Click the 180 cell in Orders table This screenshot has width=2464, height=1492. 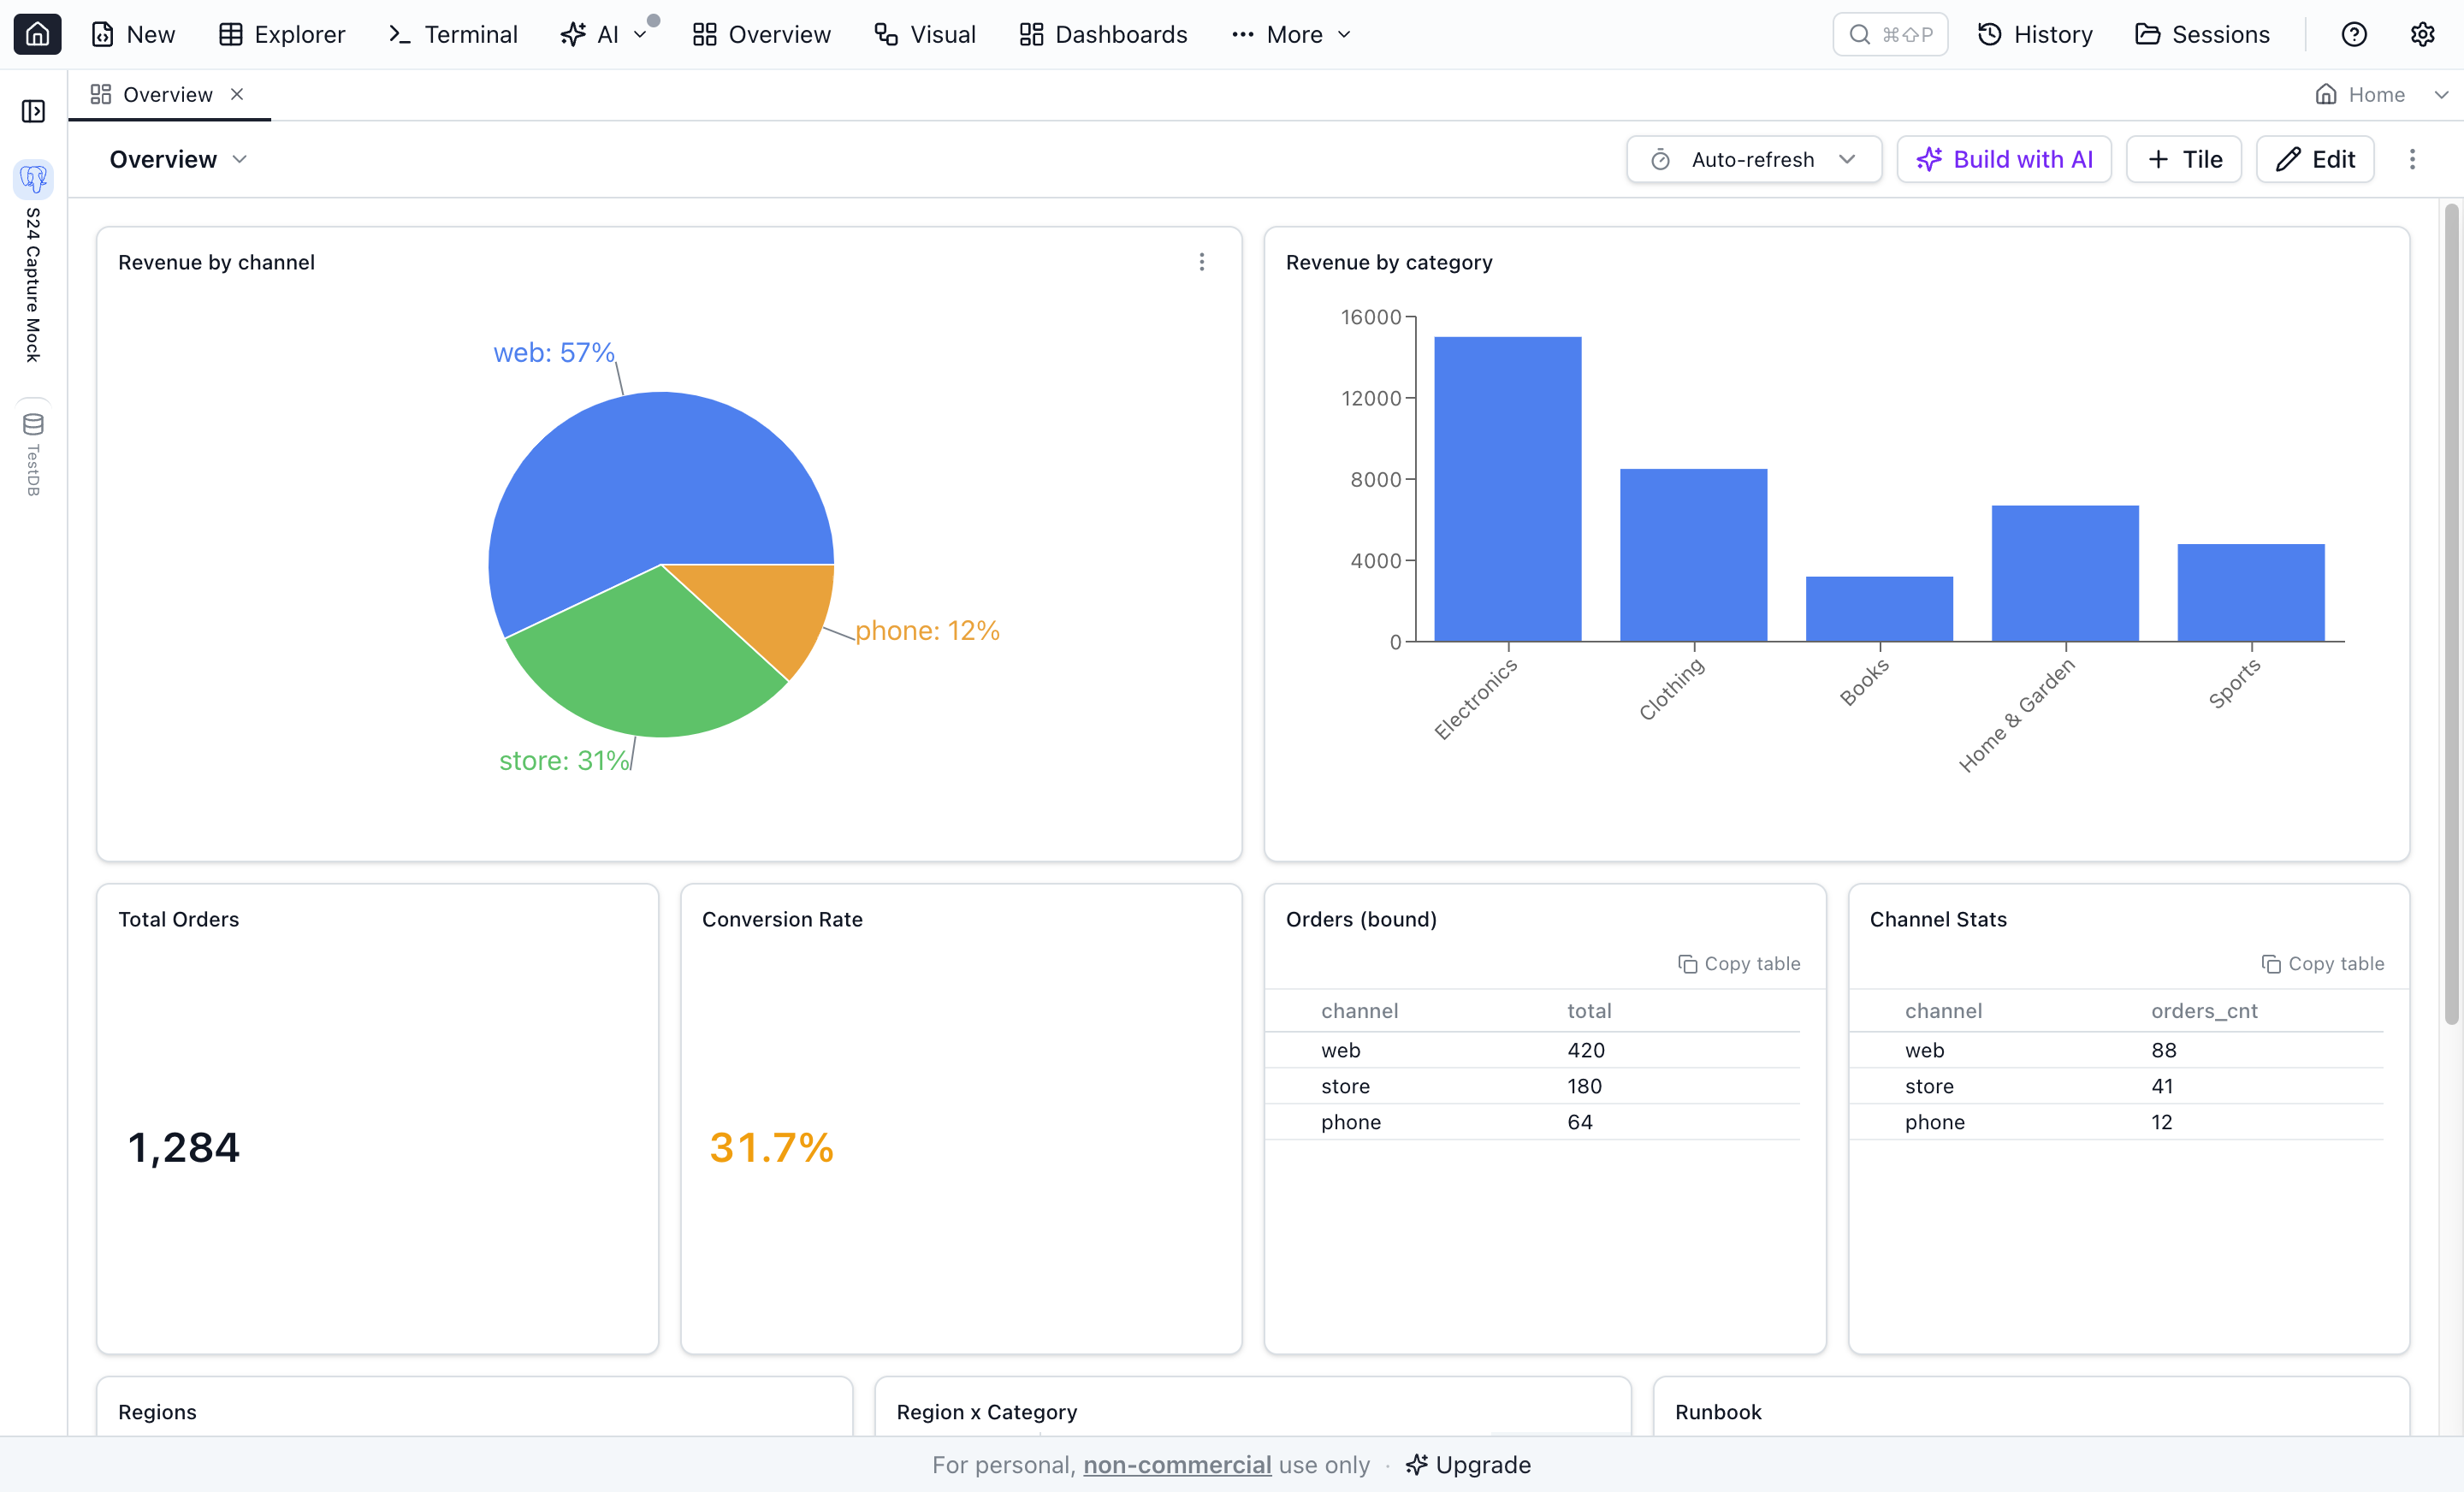click(1585, 1086)
